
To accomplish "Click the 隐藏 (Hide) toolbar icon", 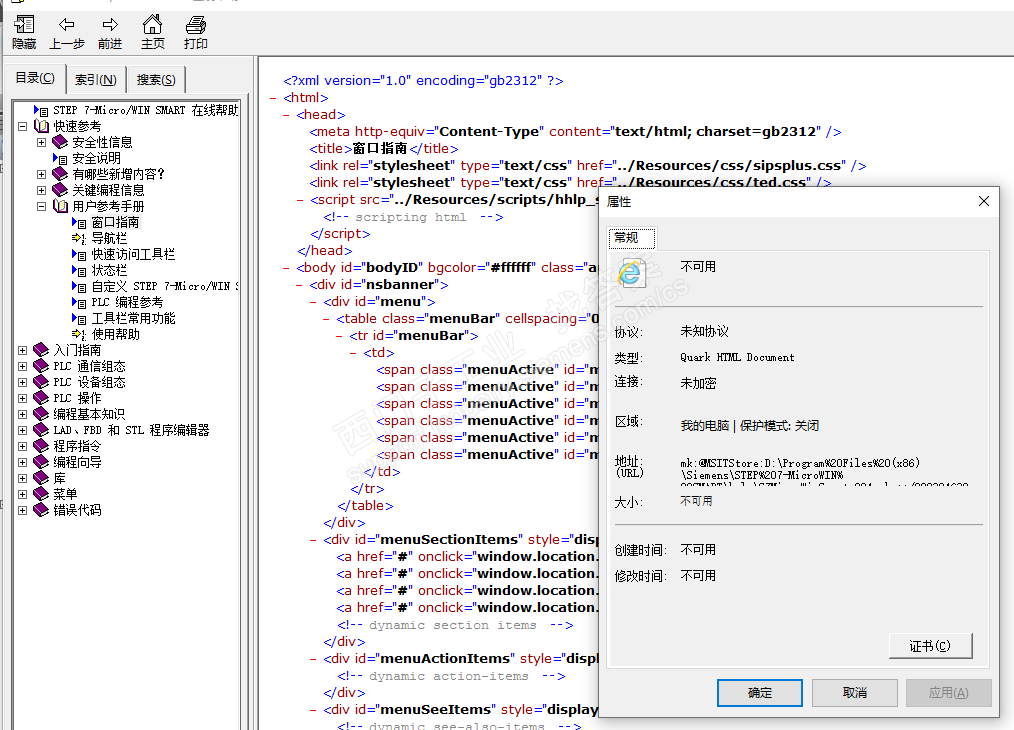I will click(24, 25).
